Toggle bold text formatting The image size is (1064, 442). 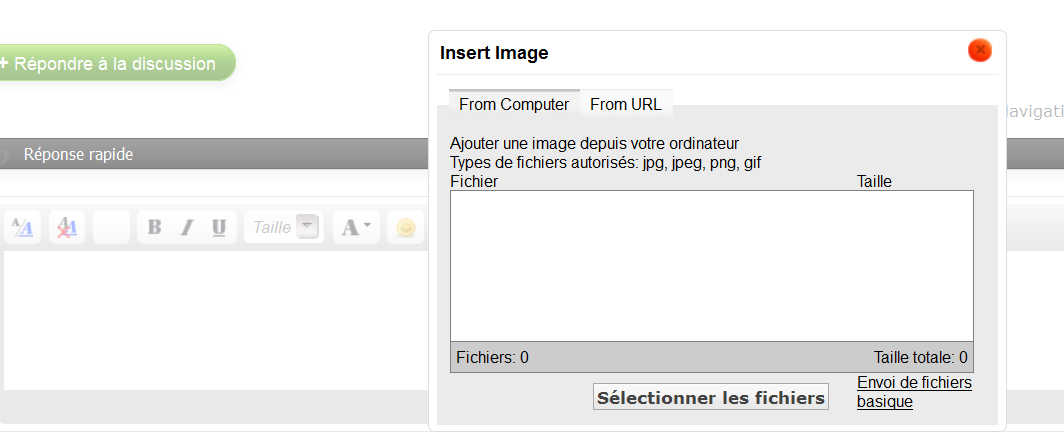pos(155,228)
